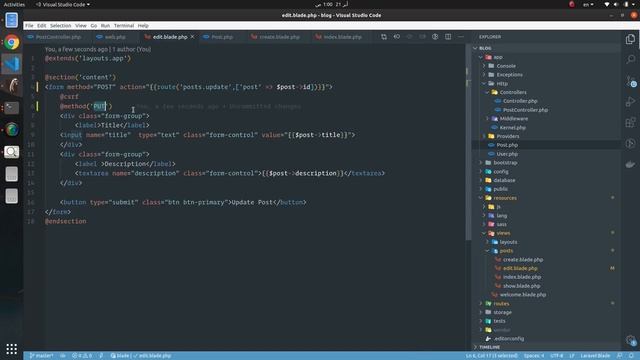Click Laravel Blade language mode
The width and height of the screenshot is (640, 360).
point(595,356)
